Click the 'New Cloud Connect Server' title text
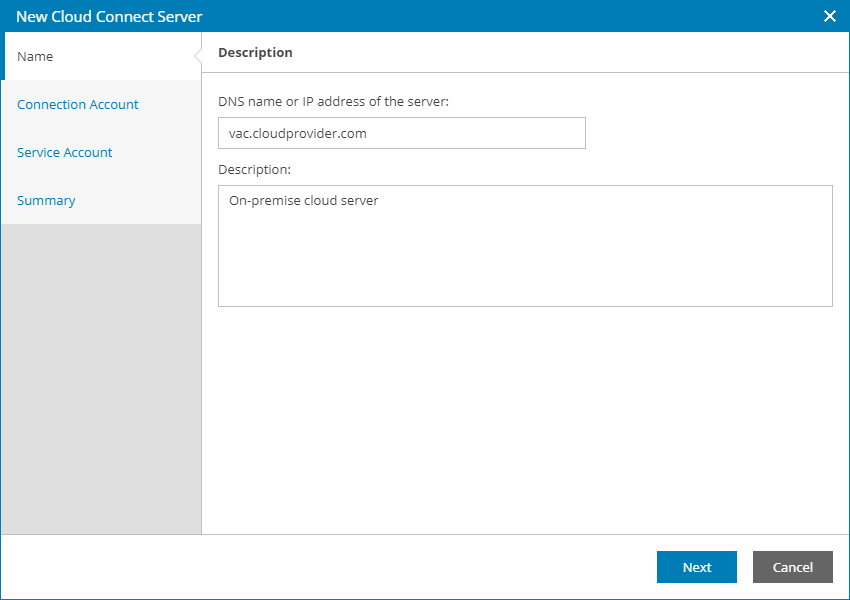850x600 pixels. 109,16
